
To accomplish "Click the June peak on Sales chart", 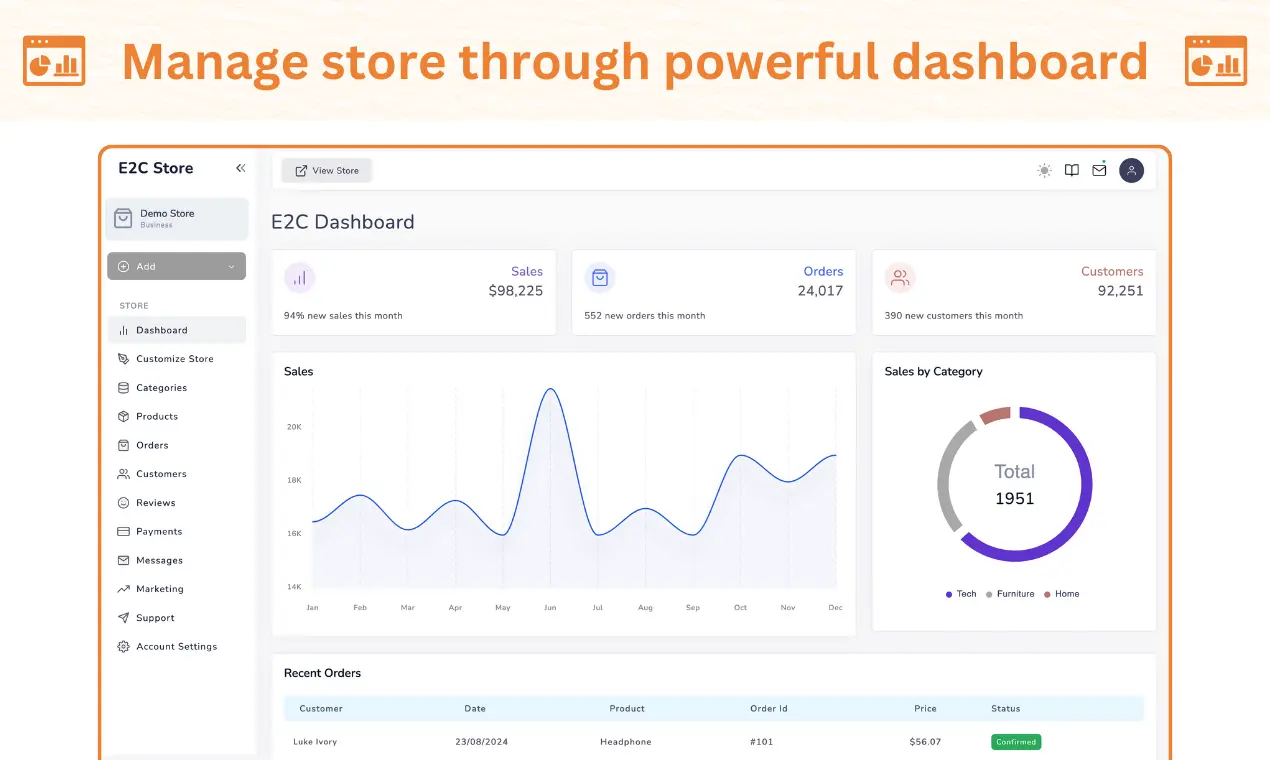I will tap(549, 389).
